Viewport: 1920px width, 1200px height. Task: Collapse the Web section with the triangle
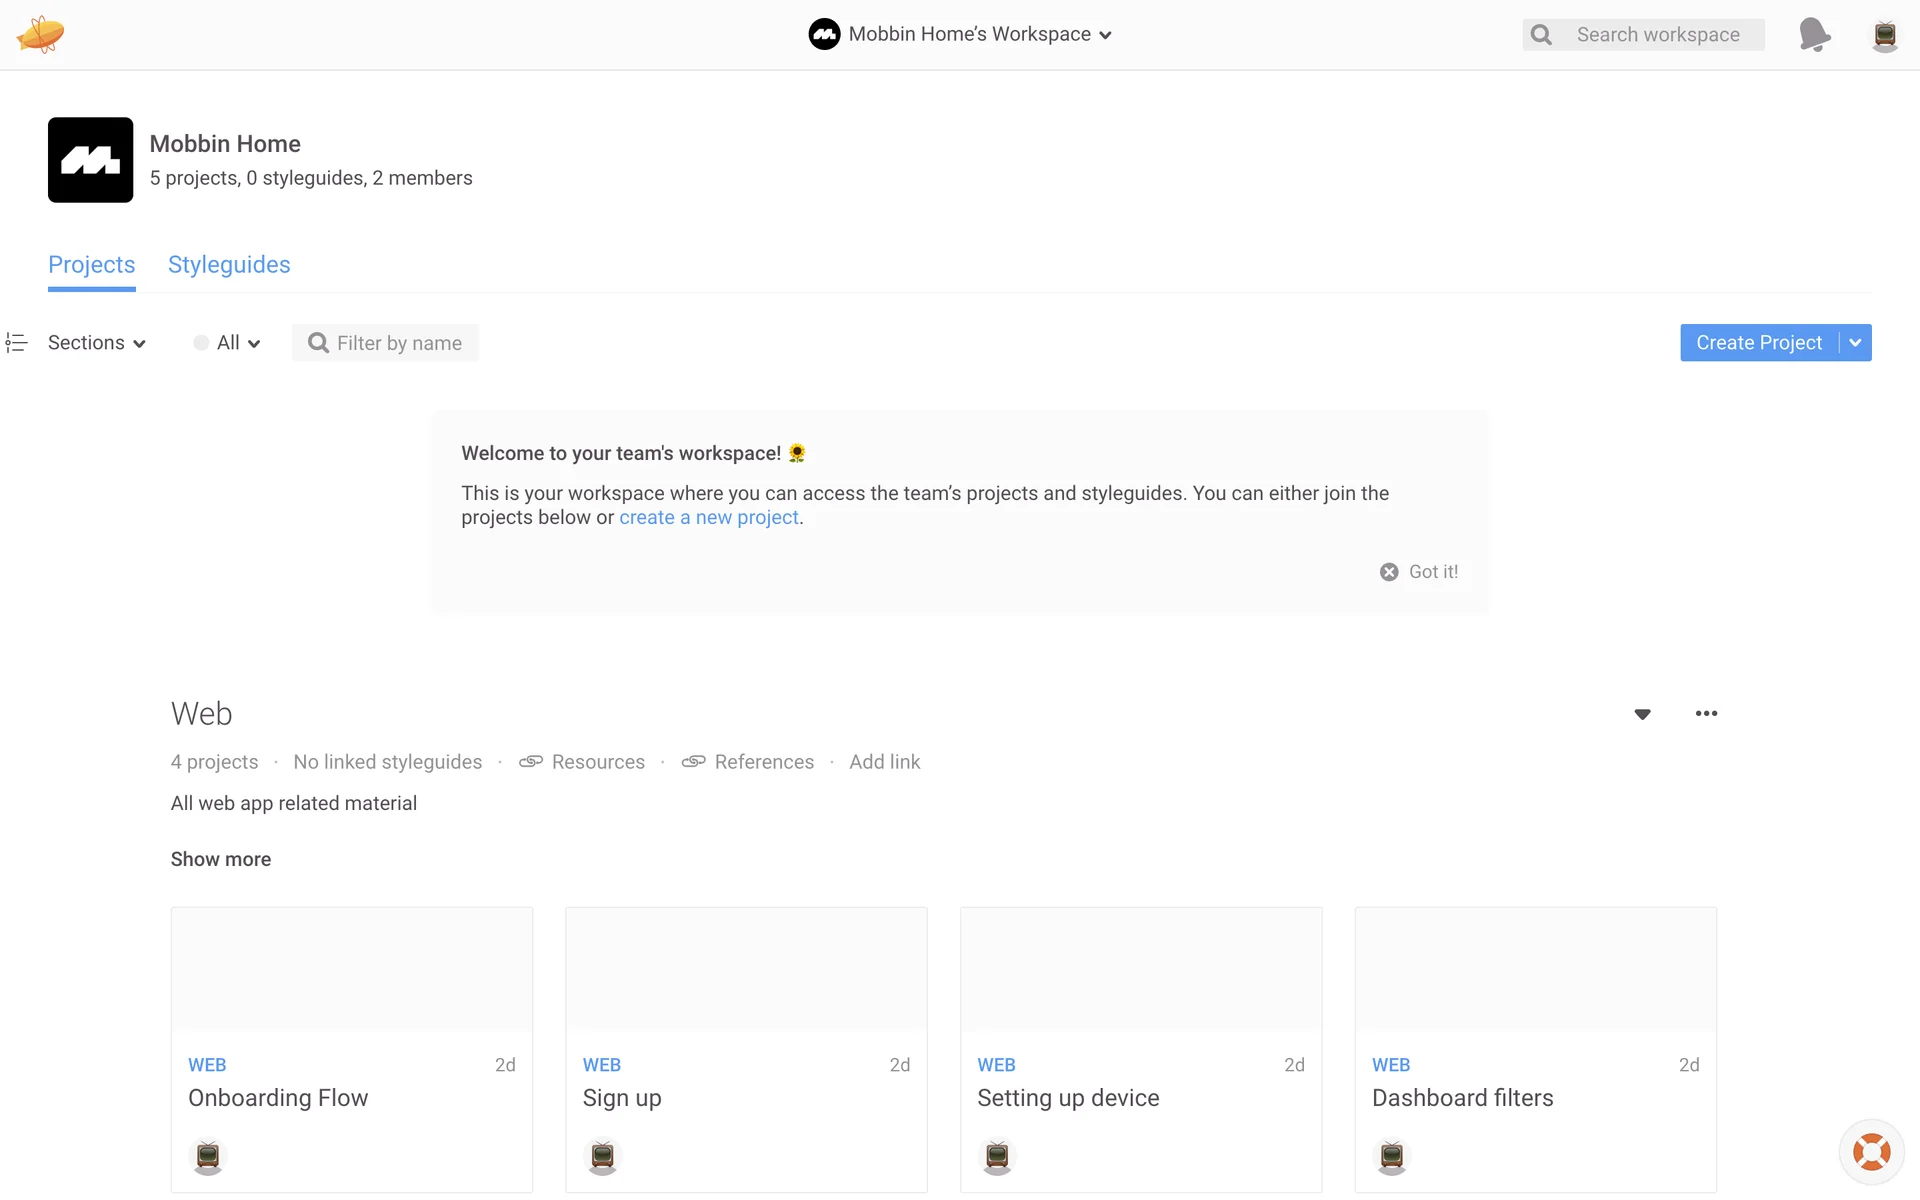pos(1642,714)
